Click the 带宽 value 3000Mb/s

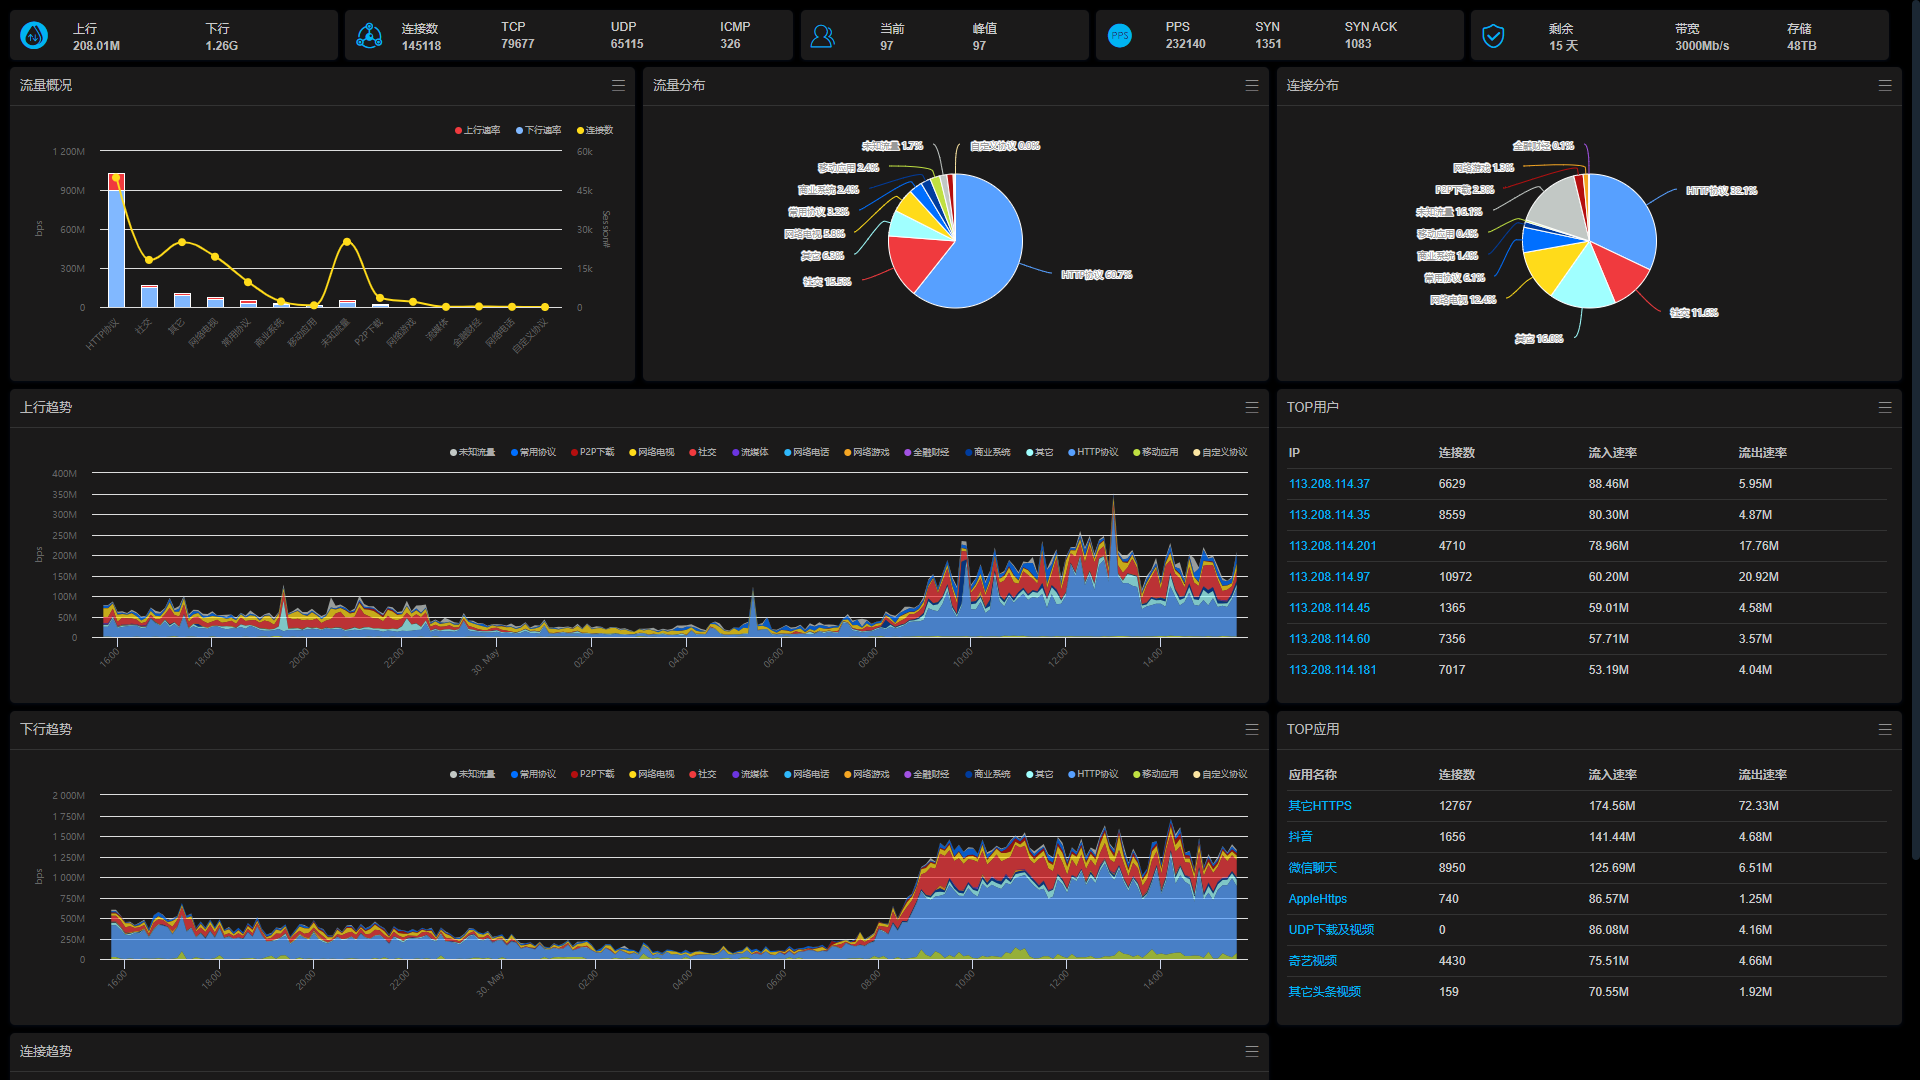click(1702, 46)
